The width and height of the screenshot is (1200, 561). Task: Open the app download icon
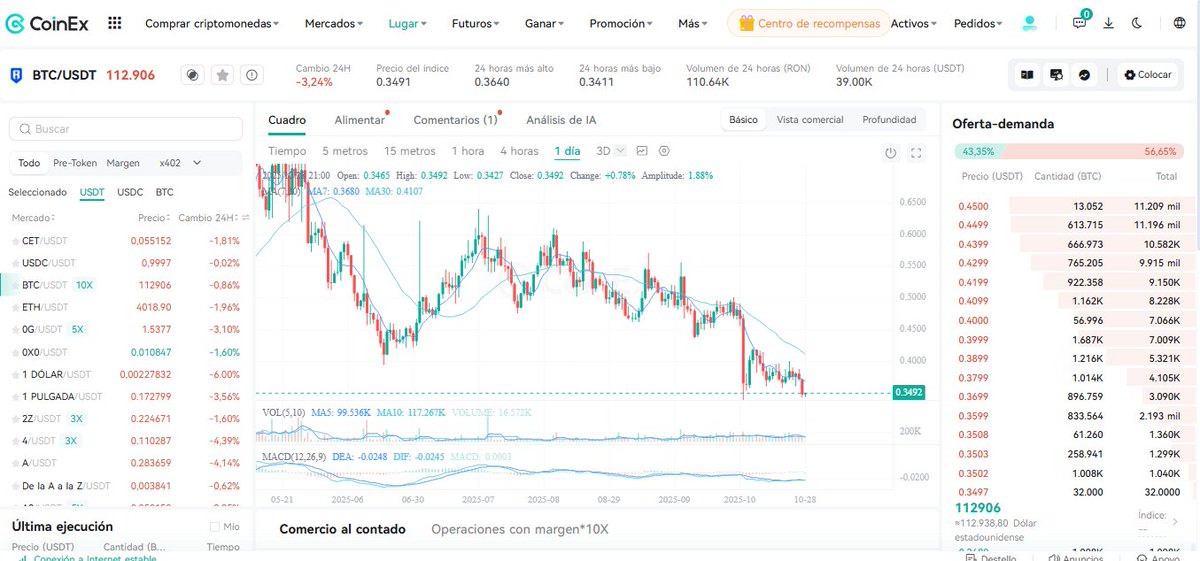(x=1109, y=23)
